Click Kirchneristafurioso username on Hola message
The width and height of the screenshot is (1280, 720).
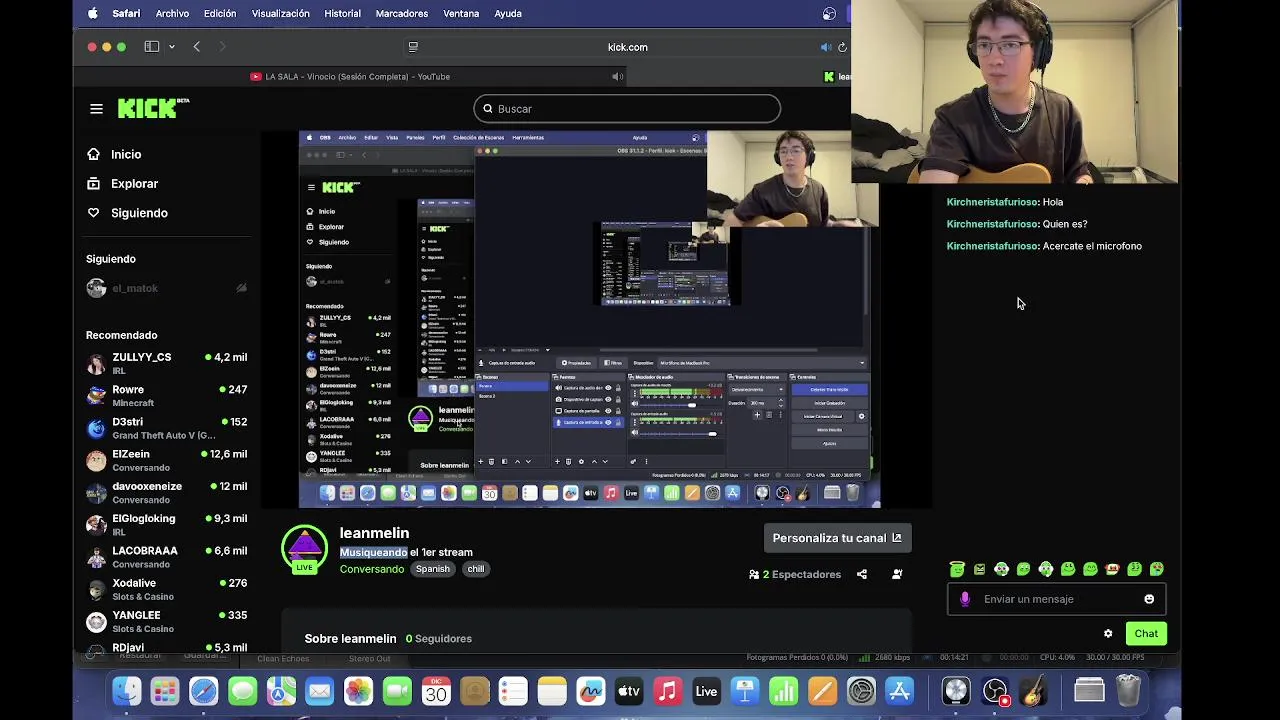click(992, 202)
